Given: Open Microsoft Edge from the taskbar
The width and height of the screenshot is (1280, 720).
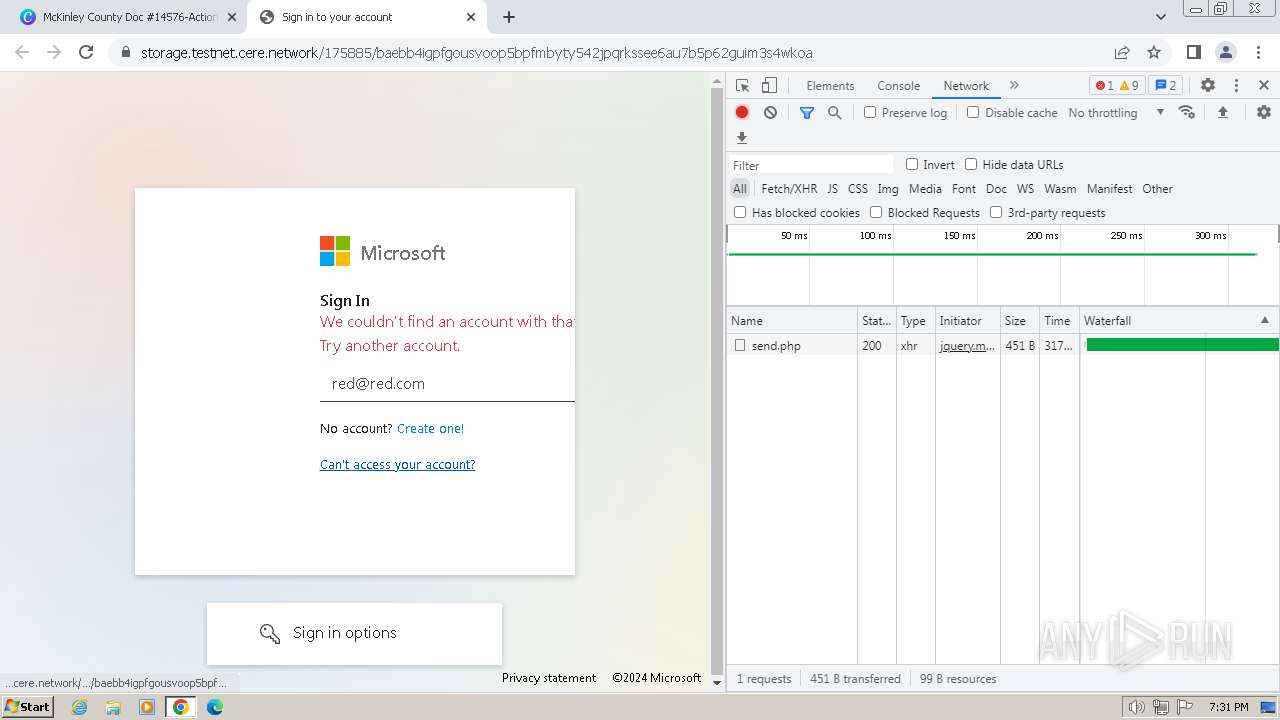Looking at the screenshot, I should [x=215, y=707].
